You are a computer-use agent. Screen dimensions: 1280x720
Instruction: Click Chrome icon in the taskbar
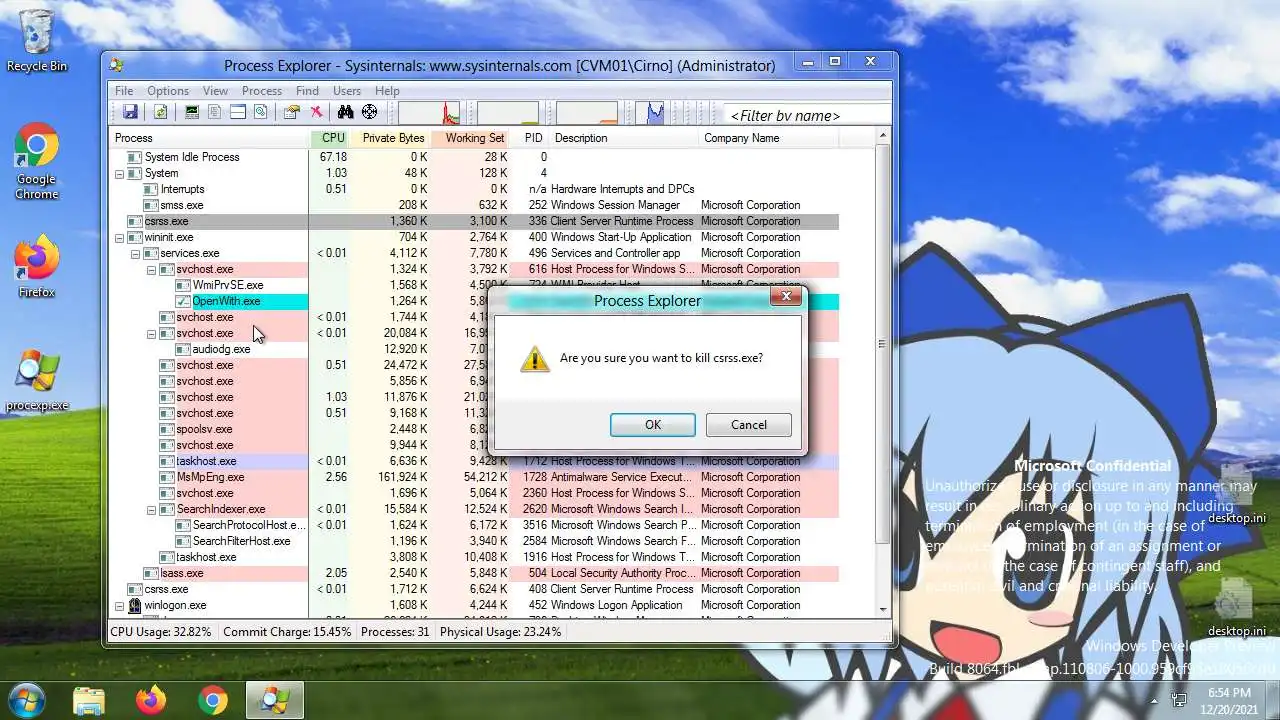point(212,701)
